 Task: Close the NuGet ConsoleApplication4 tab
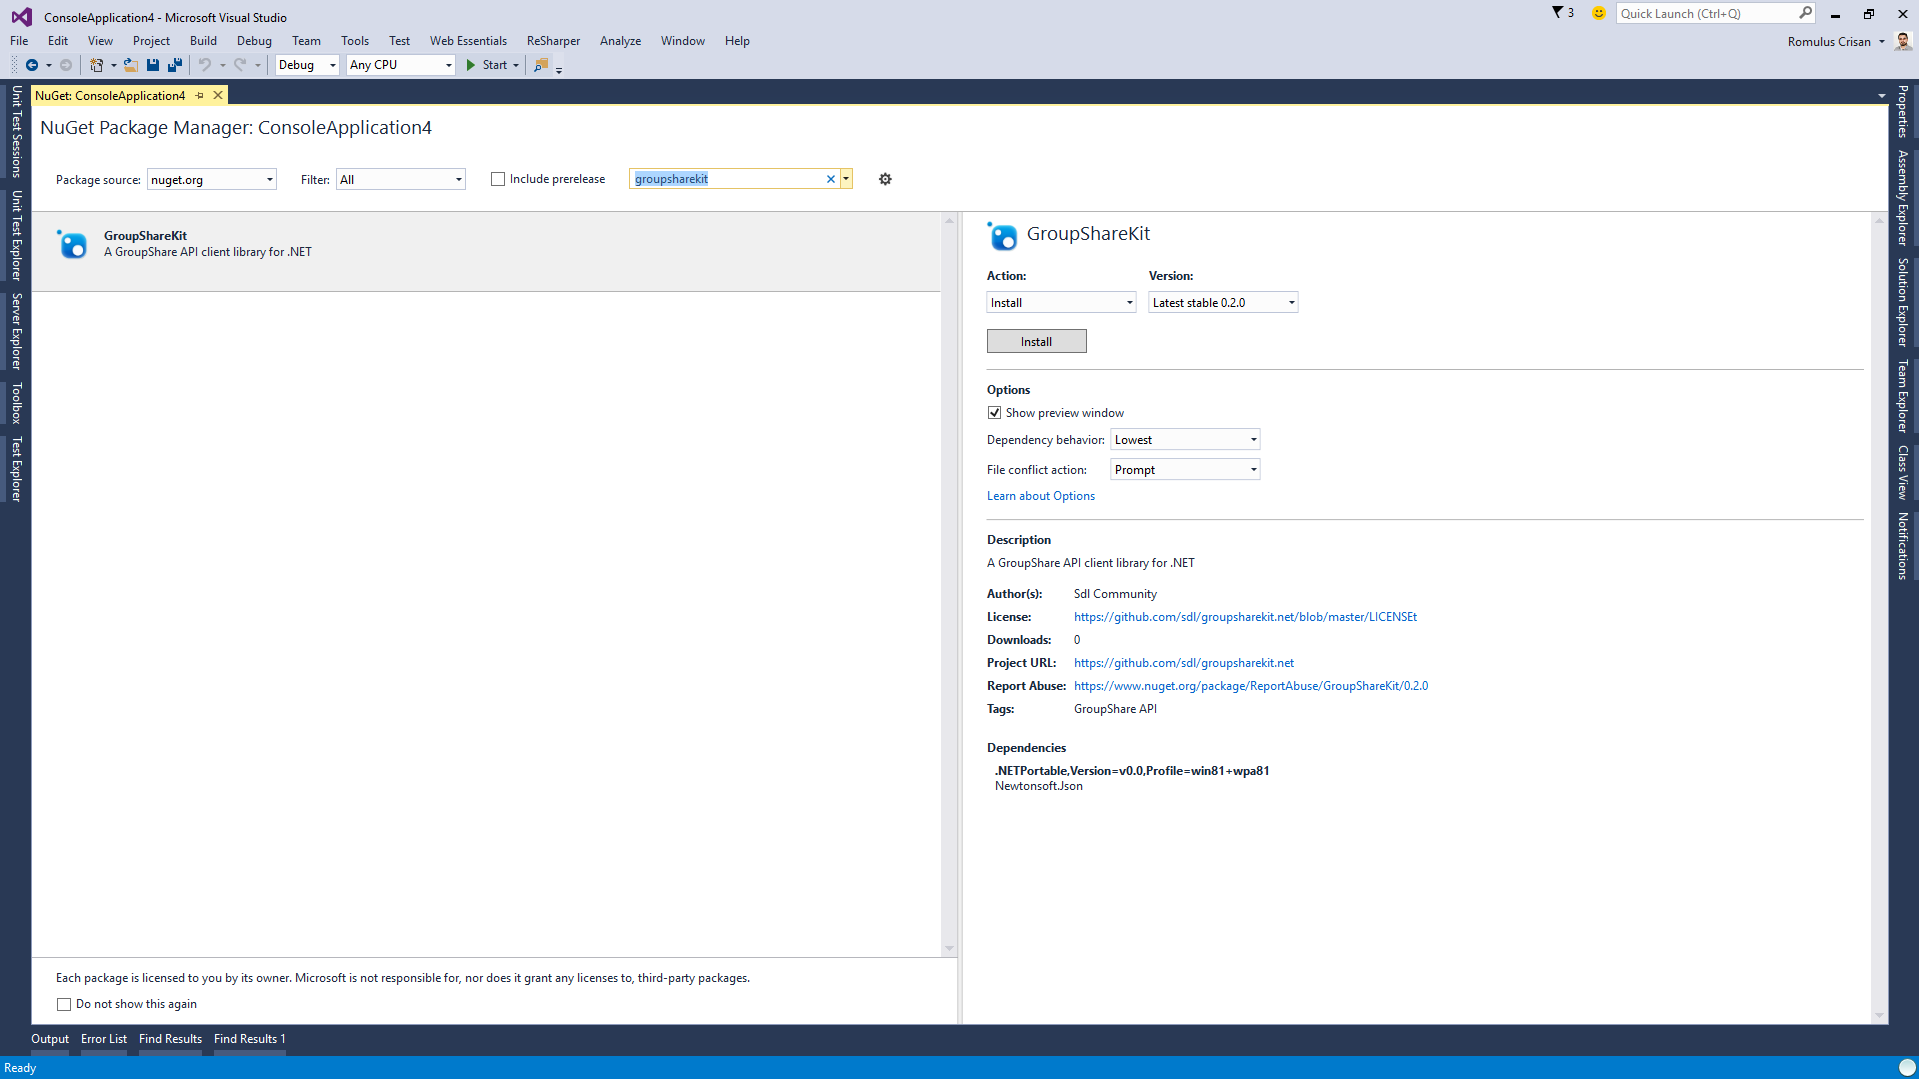(218, 95)
